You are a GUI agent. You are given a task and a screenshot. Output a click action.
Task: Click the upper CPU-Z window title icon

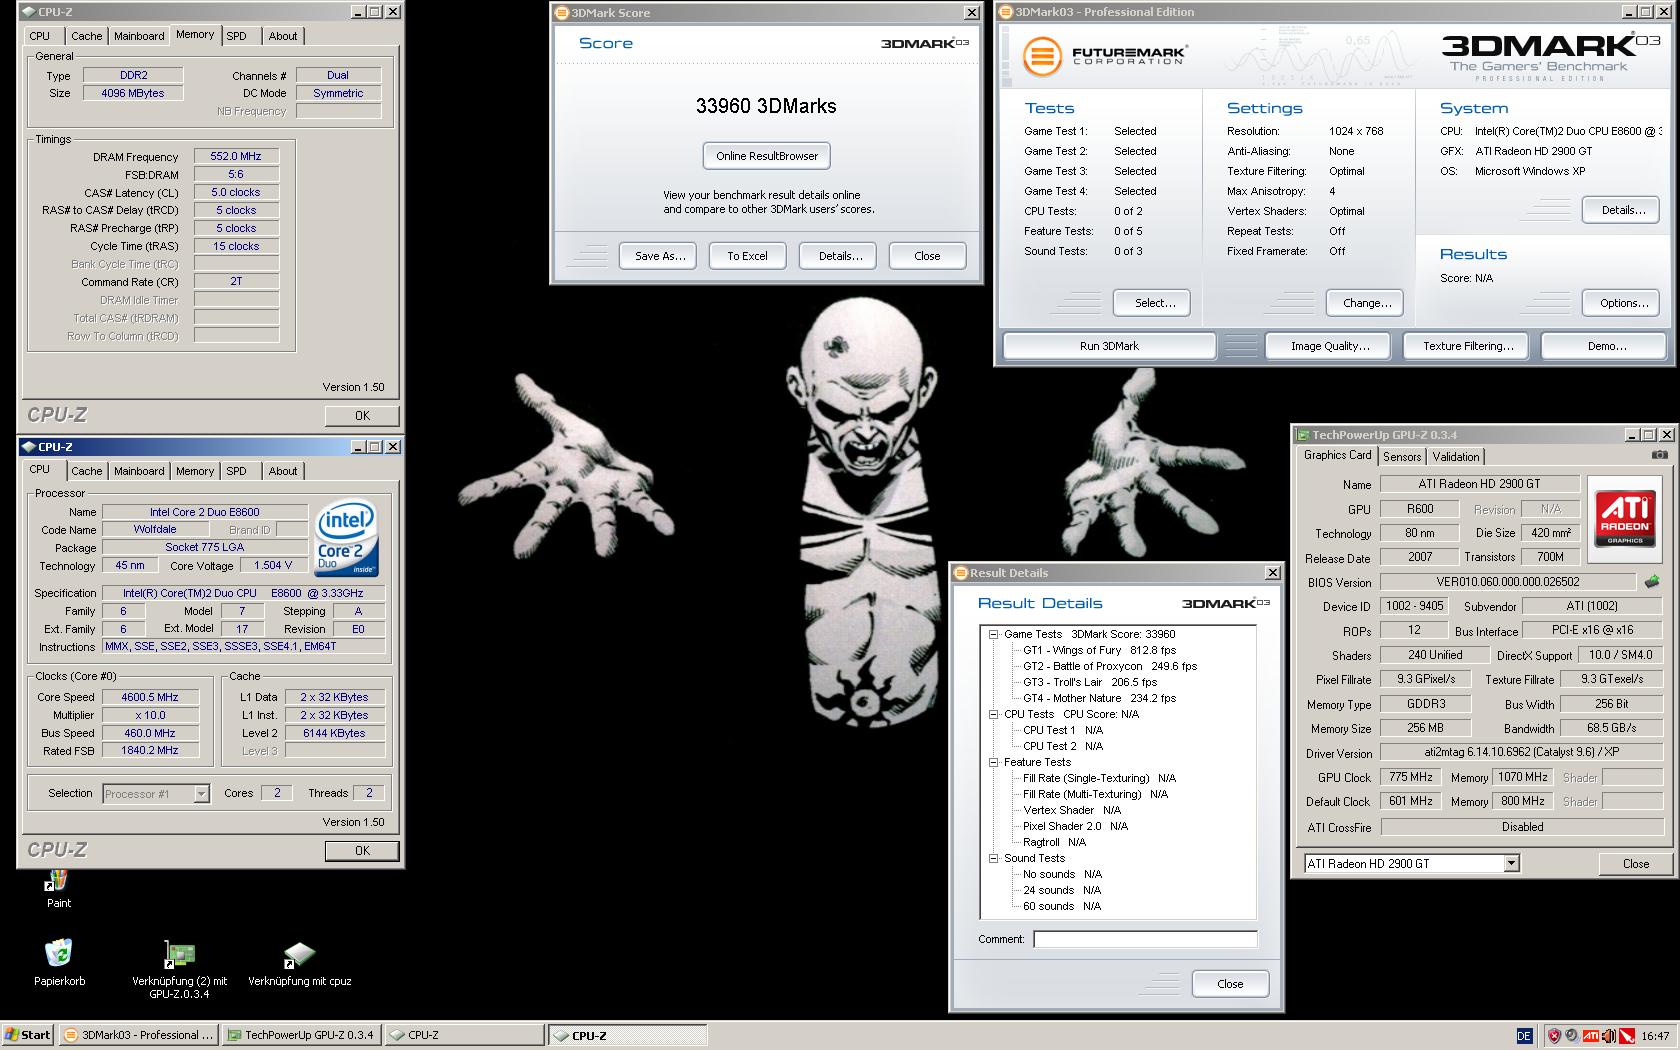click(28, 12)
